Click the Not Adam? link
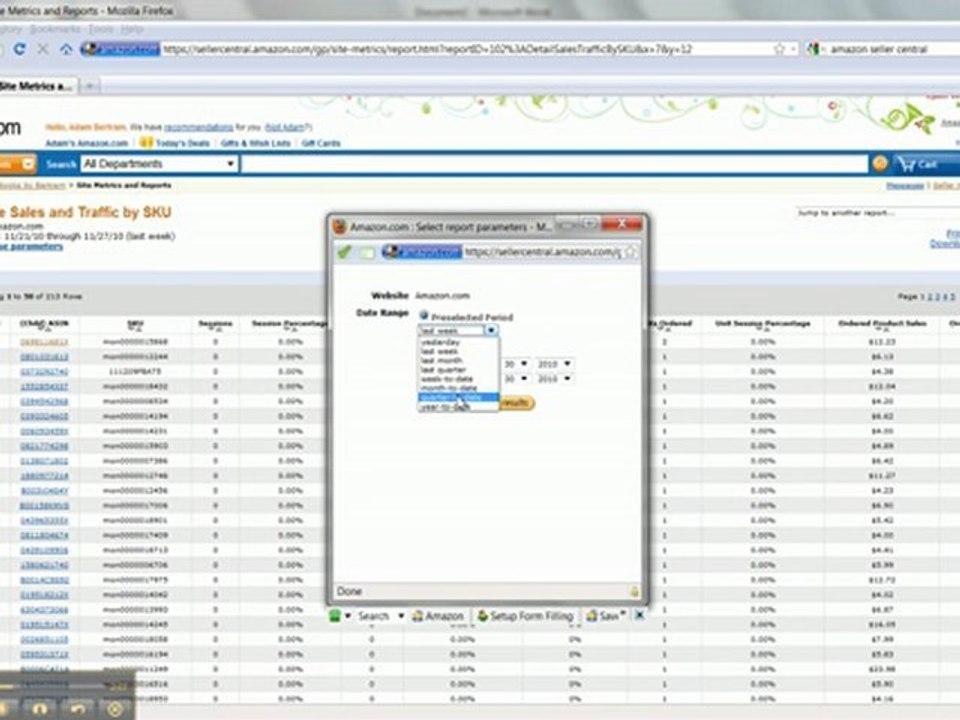 [287, 127]
